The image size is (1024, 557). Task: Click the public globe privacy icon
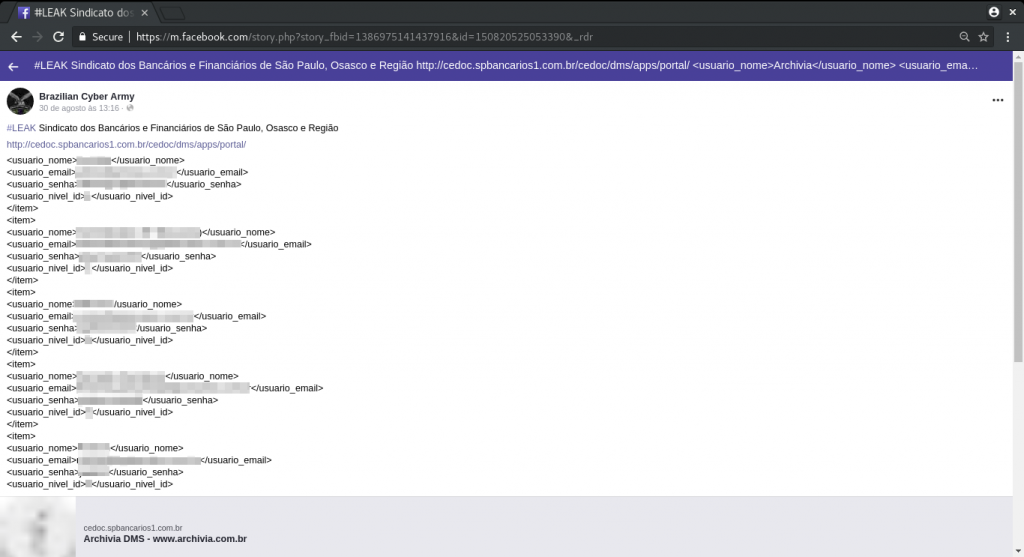[x=130, y=108]
